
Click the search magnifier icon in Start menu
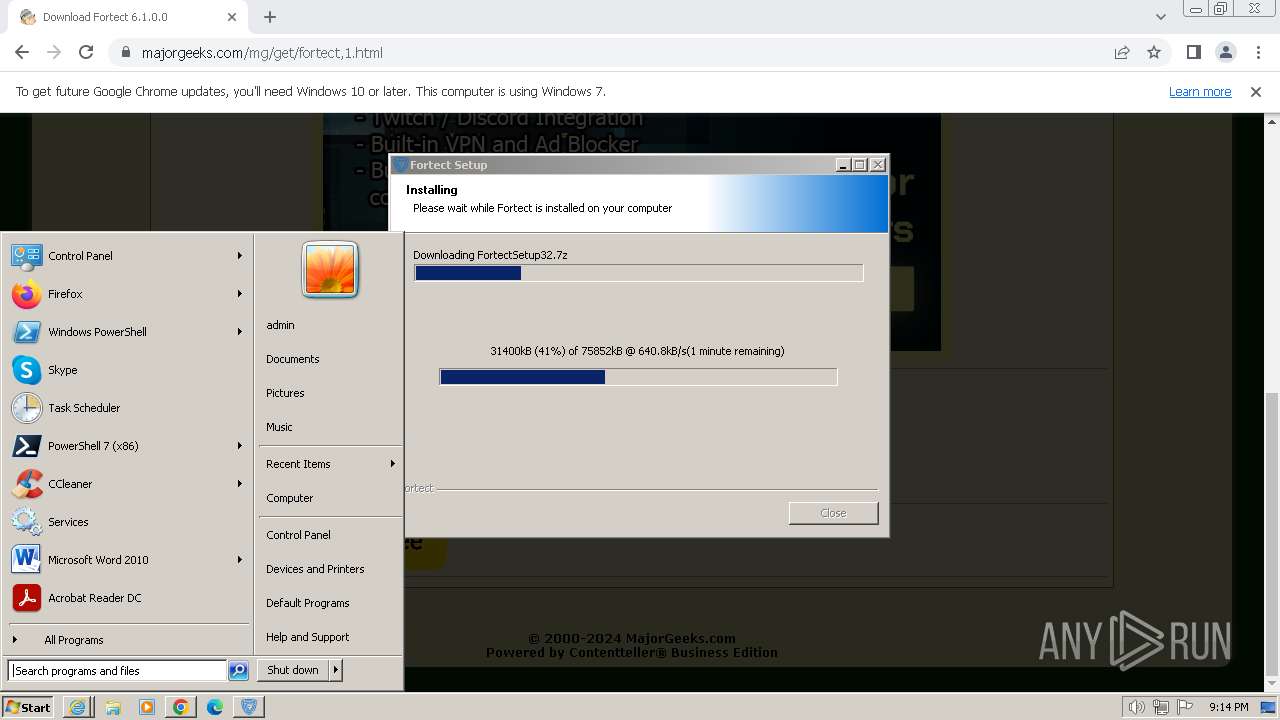[238, 671]
